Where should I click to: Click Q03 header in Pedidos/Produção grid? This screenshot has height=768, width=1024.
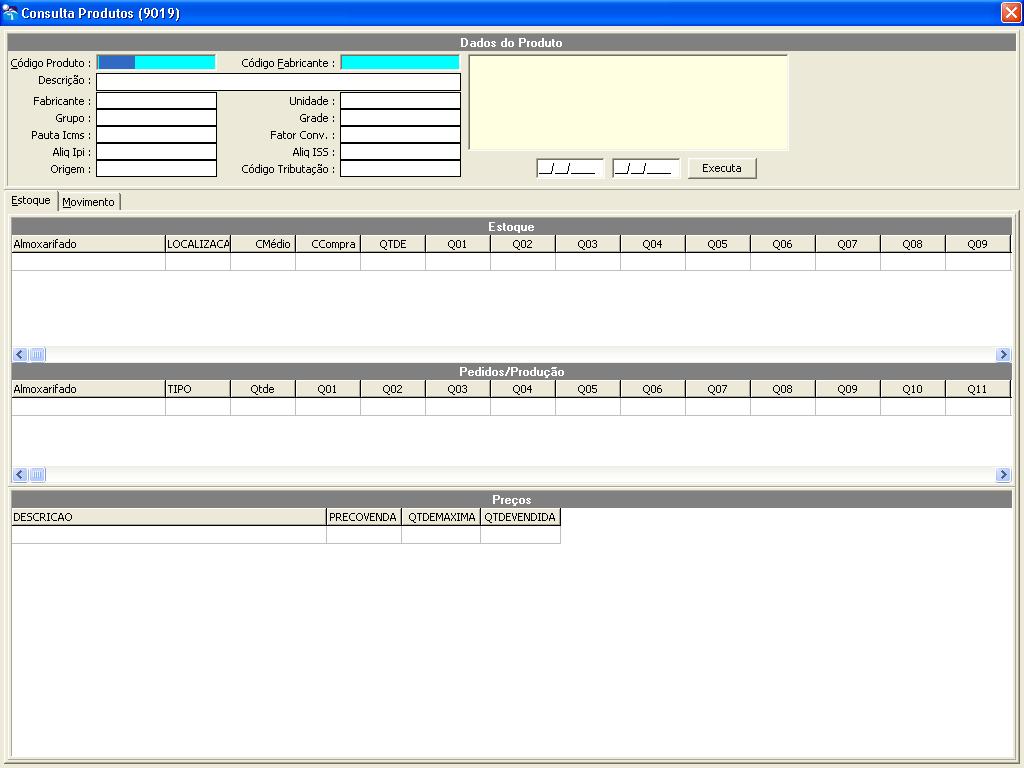[x=458, y=389]
